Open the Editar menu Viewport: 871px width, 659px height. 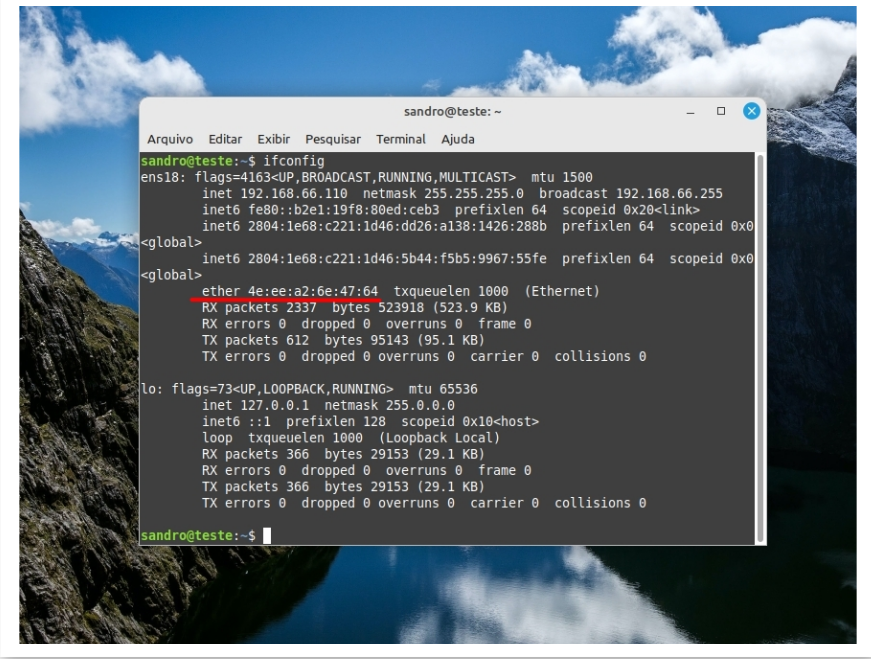coord(225,139)
